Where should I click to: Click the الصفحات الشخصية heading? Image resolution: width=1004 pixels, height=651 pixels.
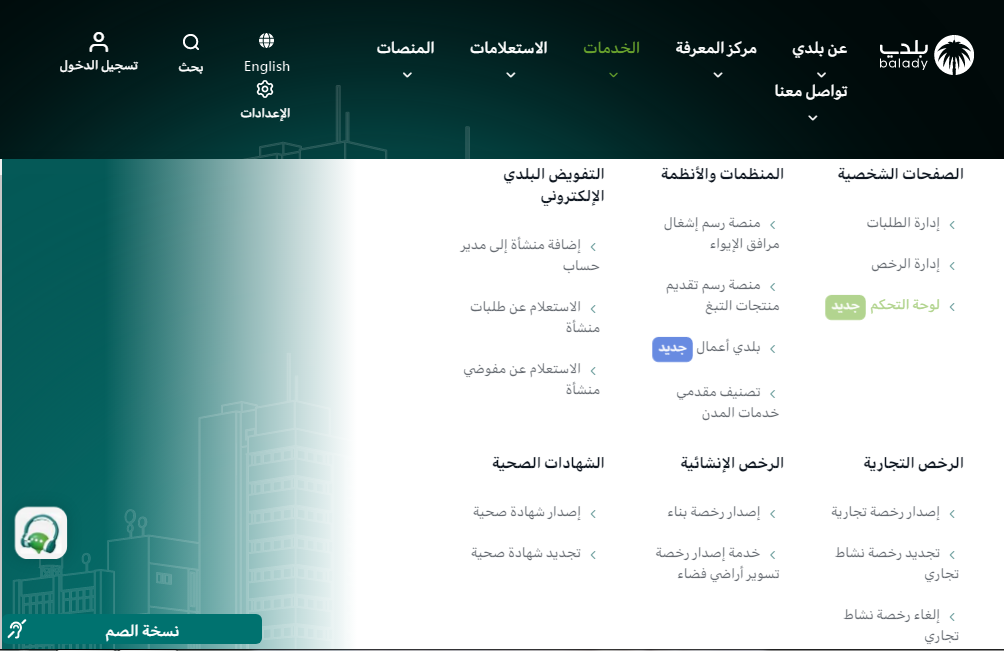point(900,174)
